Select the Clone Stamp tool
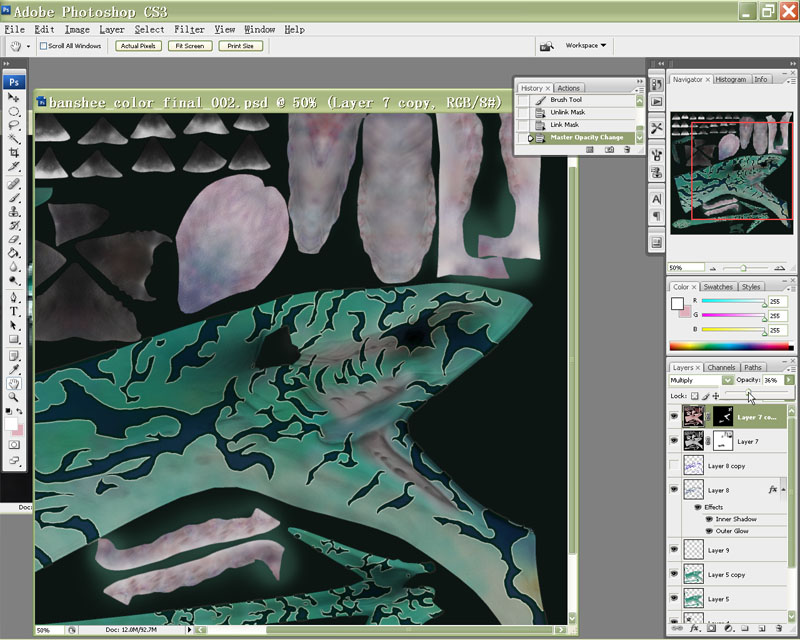The height and width of the screenshot is (640, 800). (14, 211)
